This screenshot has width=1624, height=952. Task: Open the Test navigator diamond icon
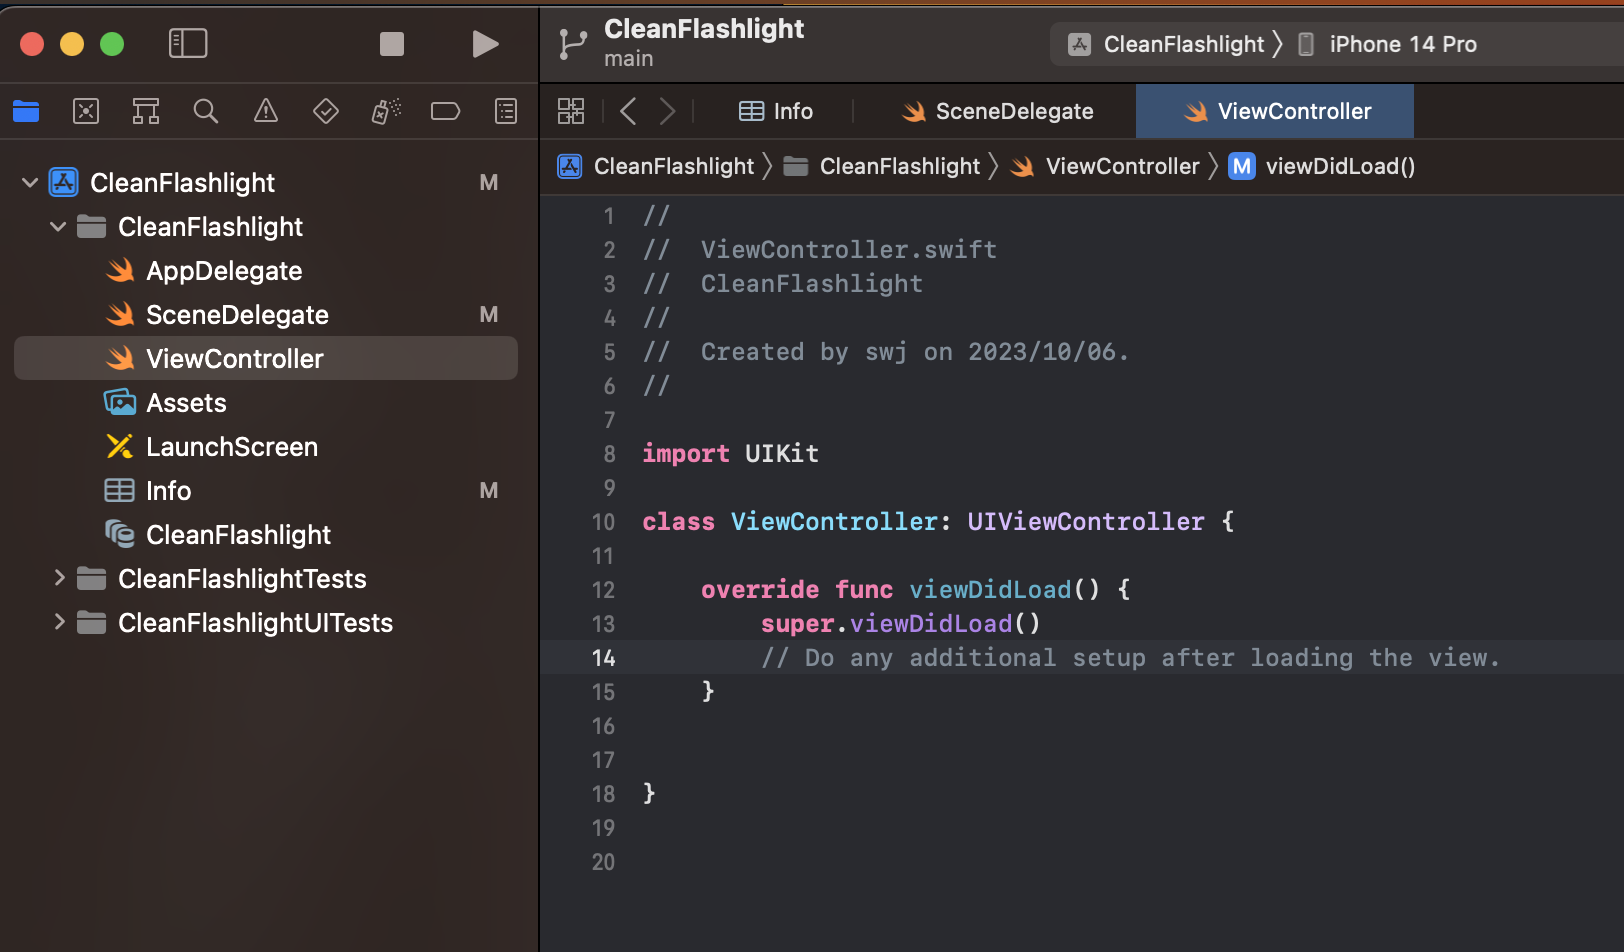tap(326, 111)
